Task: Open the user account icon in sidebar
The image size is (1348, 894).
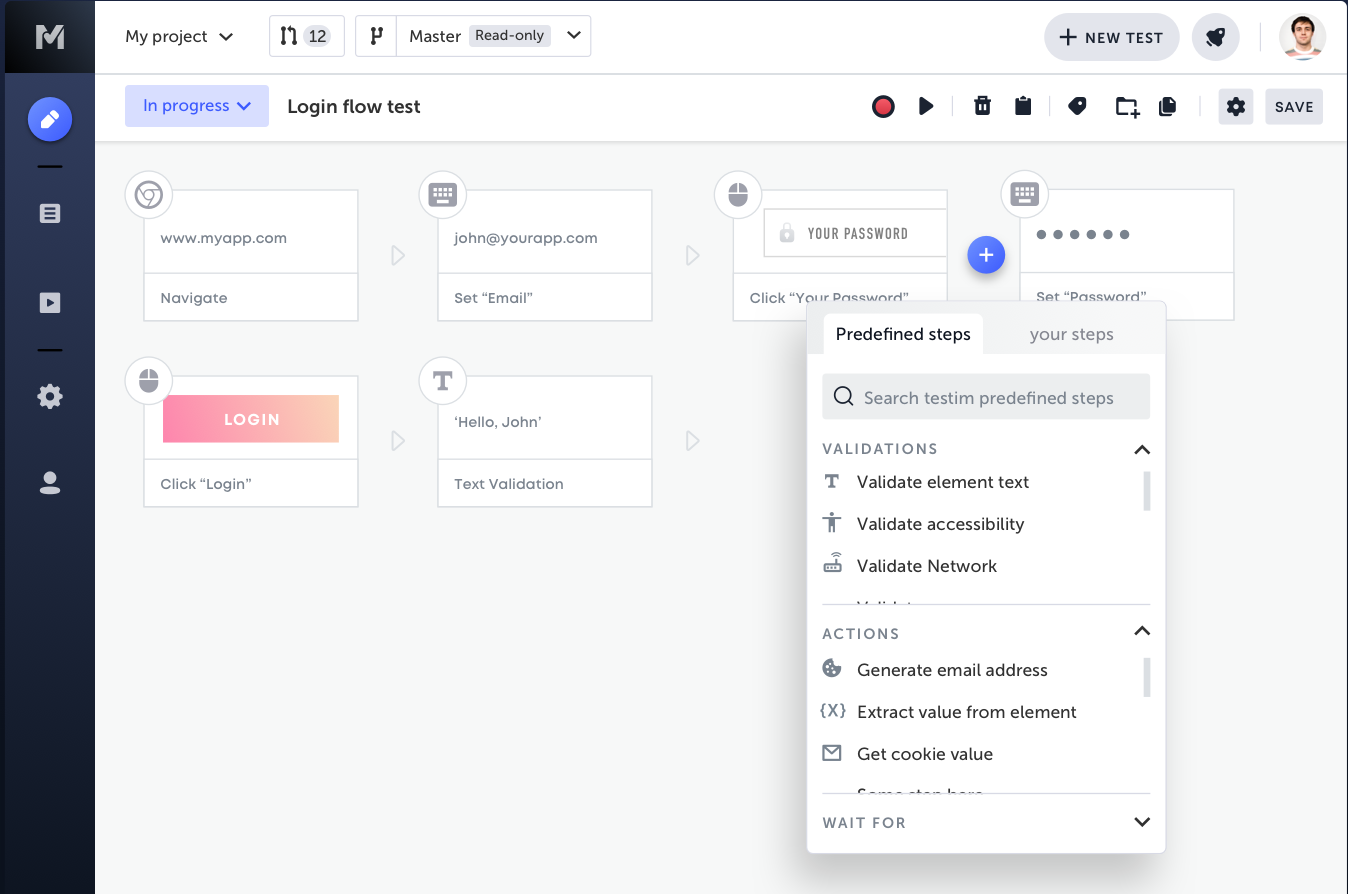Action: [x=50, y=483]
